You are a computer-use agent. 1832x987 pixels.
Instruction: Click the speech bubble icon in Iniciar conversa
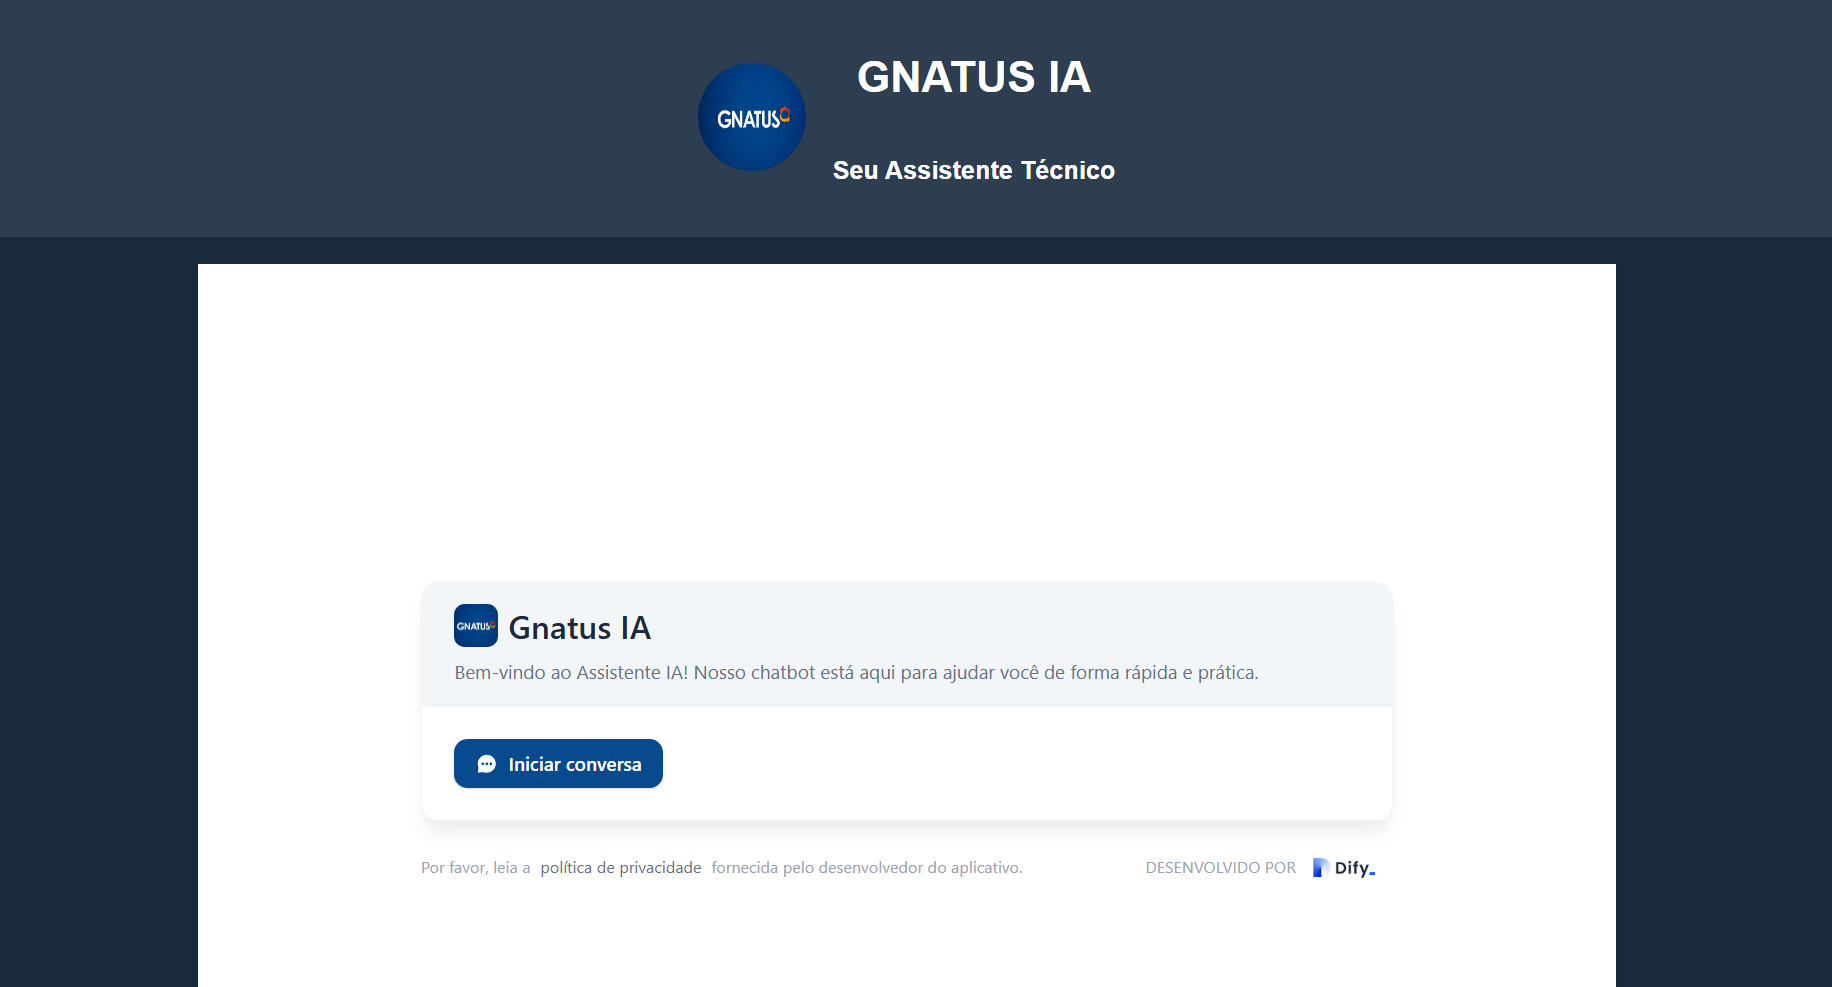487,764
